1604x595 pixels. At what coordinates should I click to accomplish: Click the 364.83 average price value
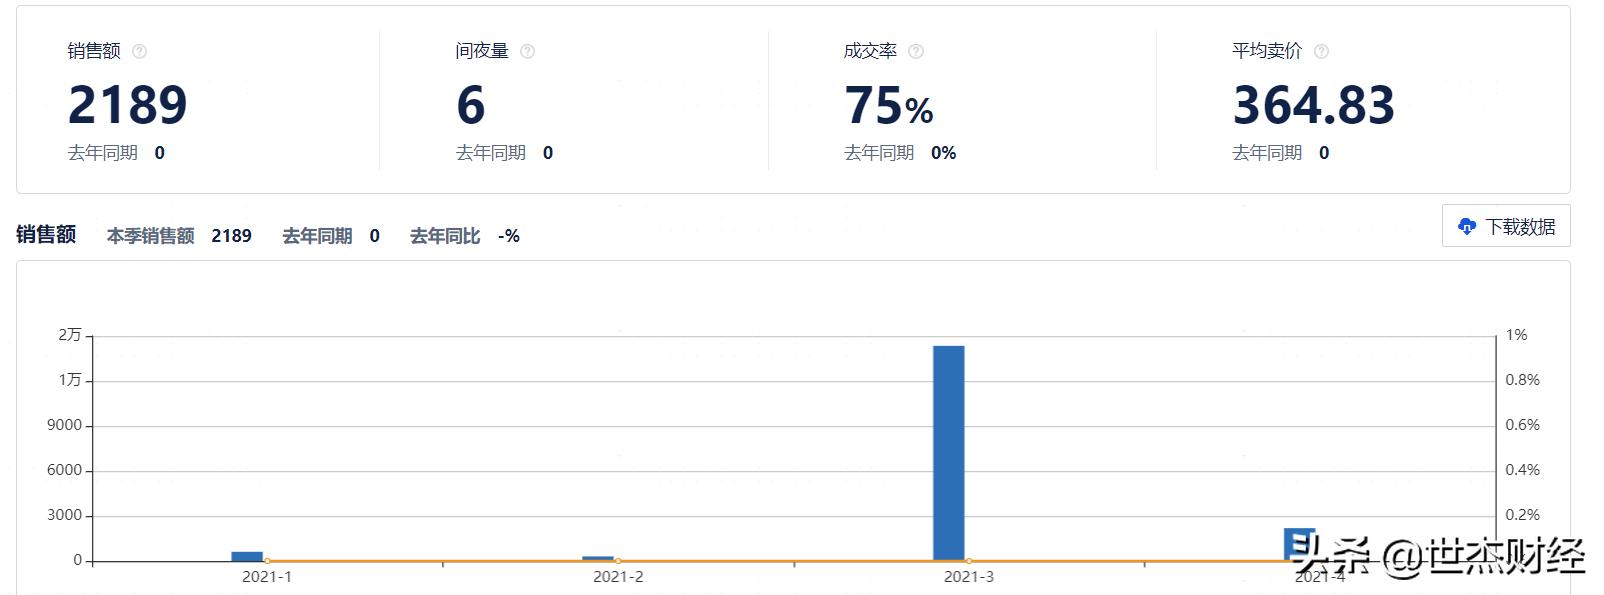[1314, 105]
